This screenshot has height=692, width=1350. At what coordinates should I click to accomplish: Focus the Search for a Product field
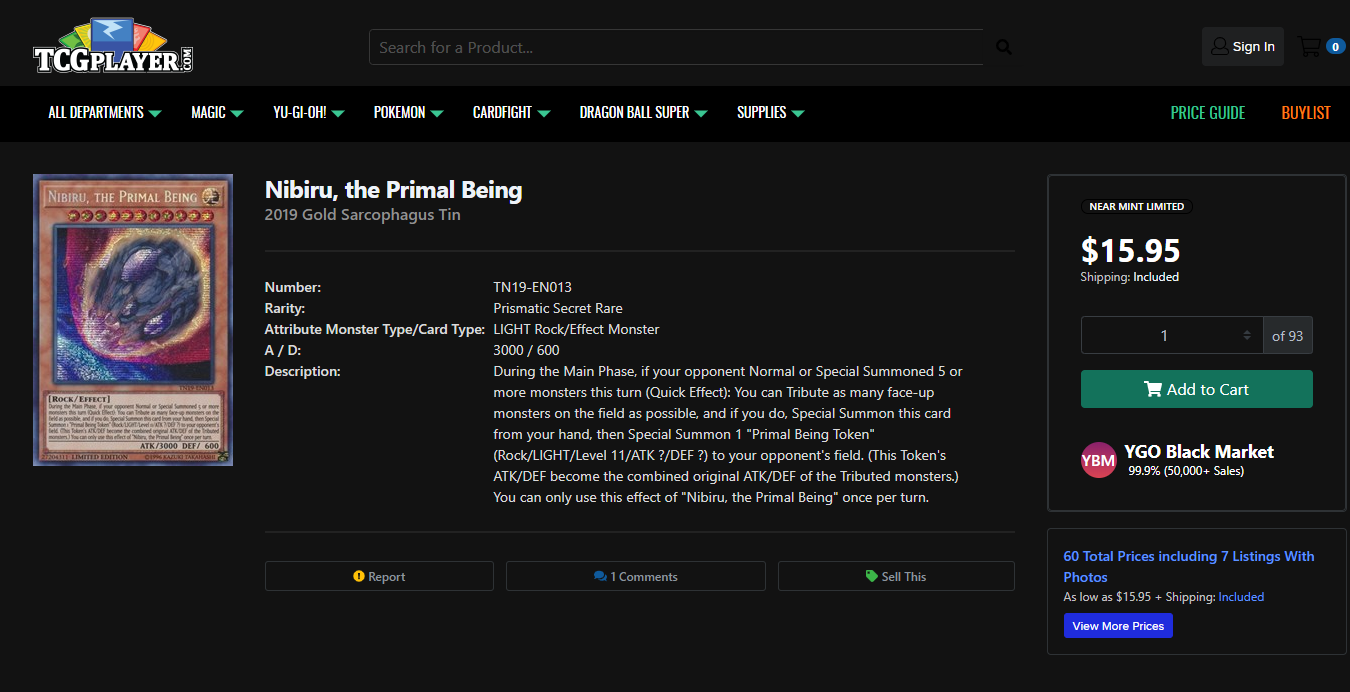676,47
